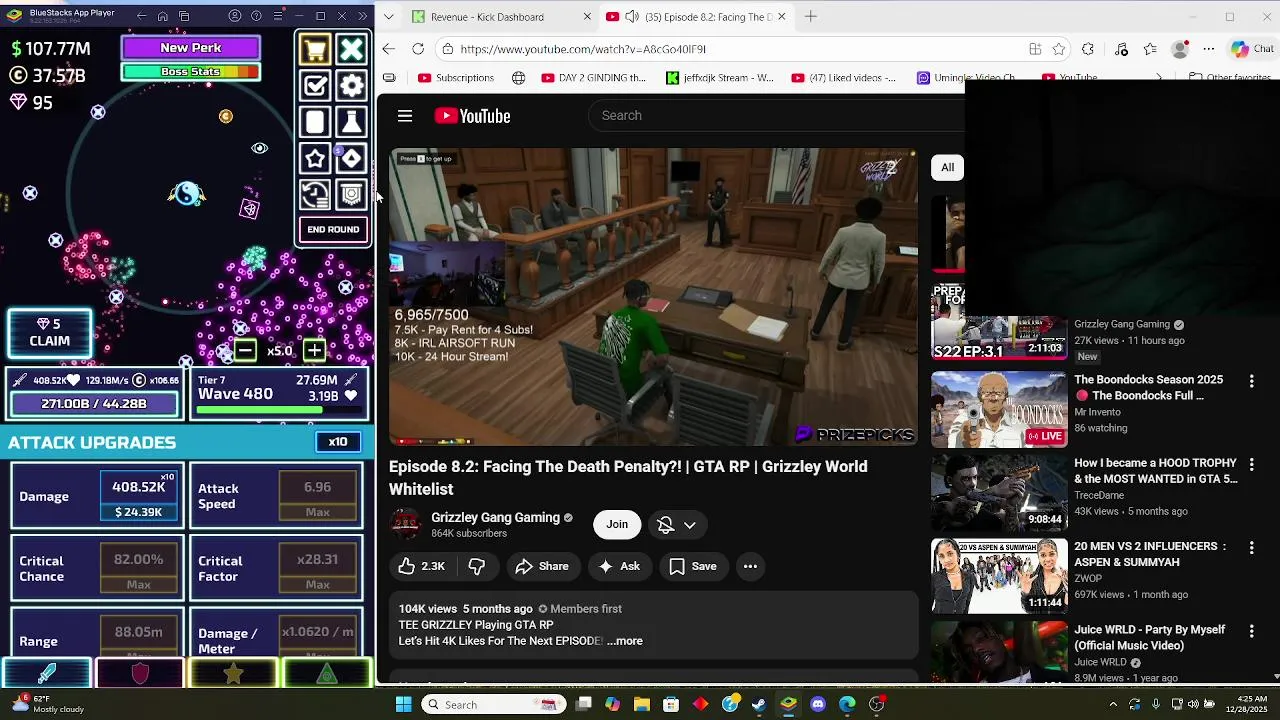This screenshot has height=720, width=1280.
Task: Click BlueStacks home icon
Action: tap(162, 16)
